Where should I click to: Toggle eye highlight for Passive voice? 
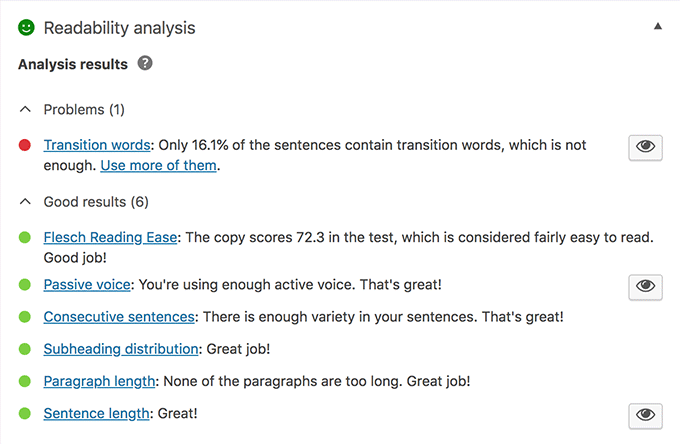[x=645, y=286]
